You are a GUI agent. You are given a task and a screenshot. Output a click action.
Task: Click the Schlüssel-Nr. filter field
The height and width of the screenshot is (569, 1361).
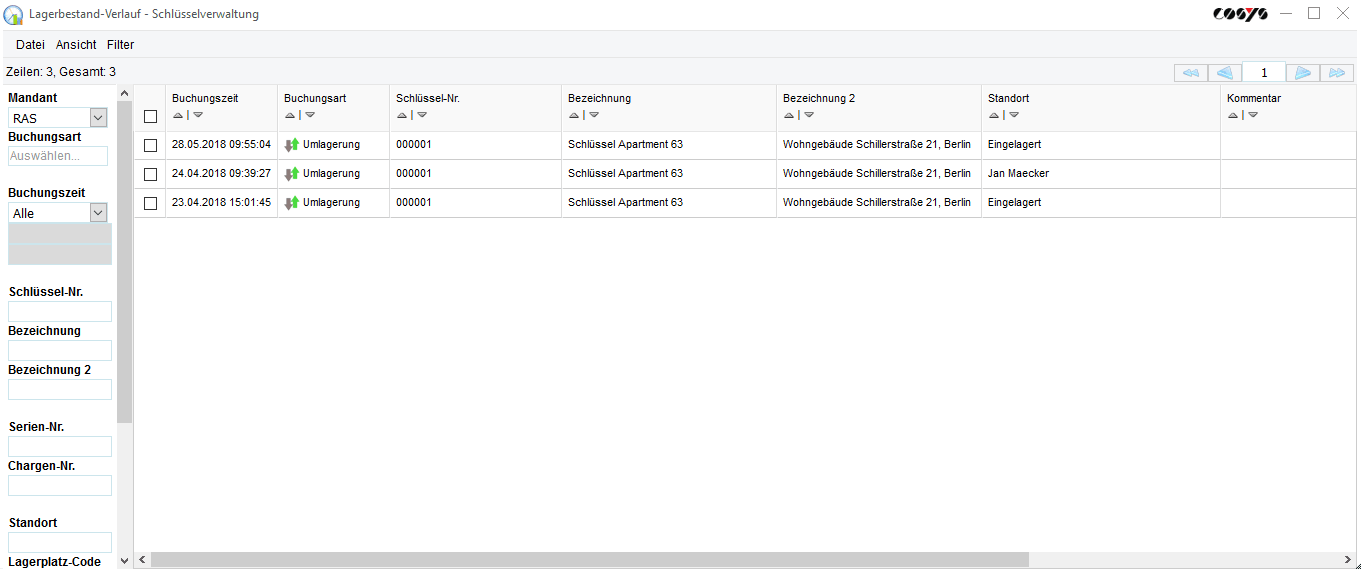(x=60, y=312)
